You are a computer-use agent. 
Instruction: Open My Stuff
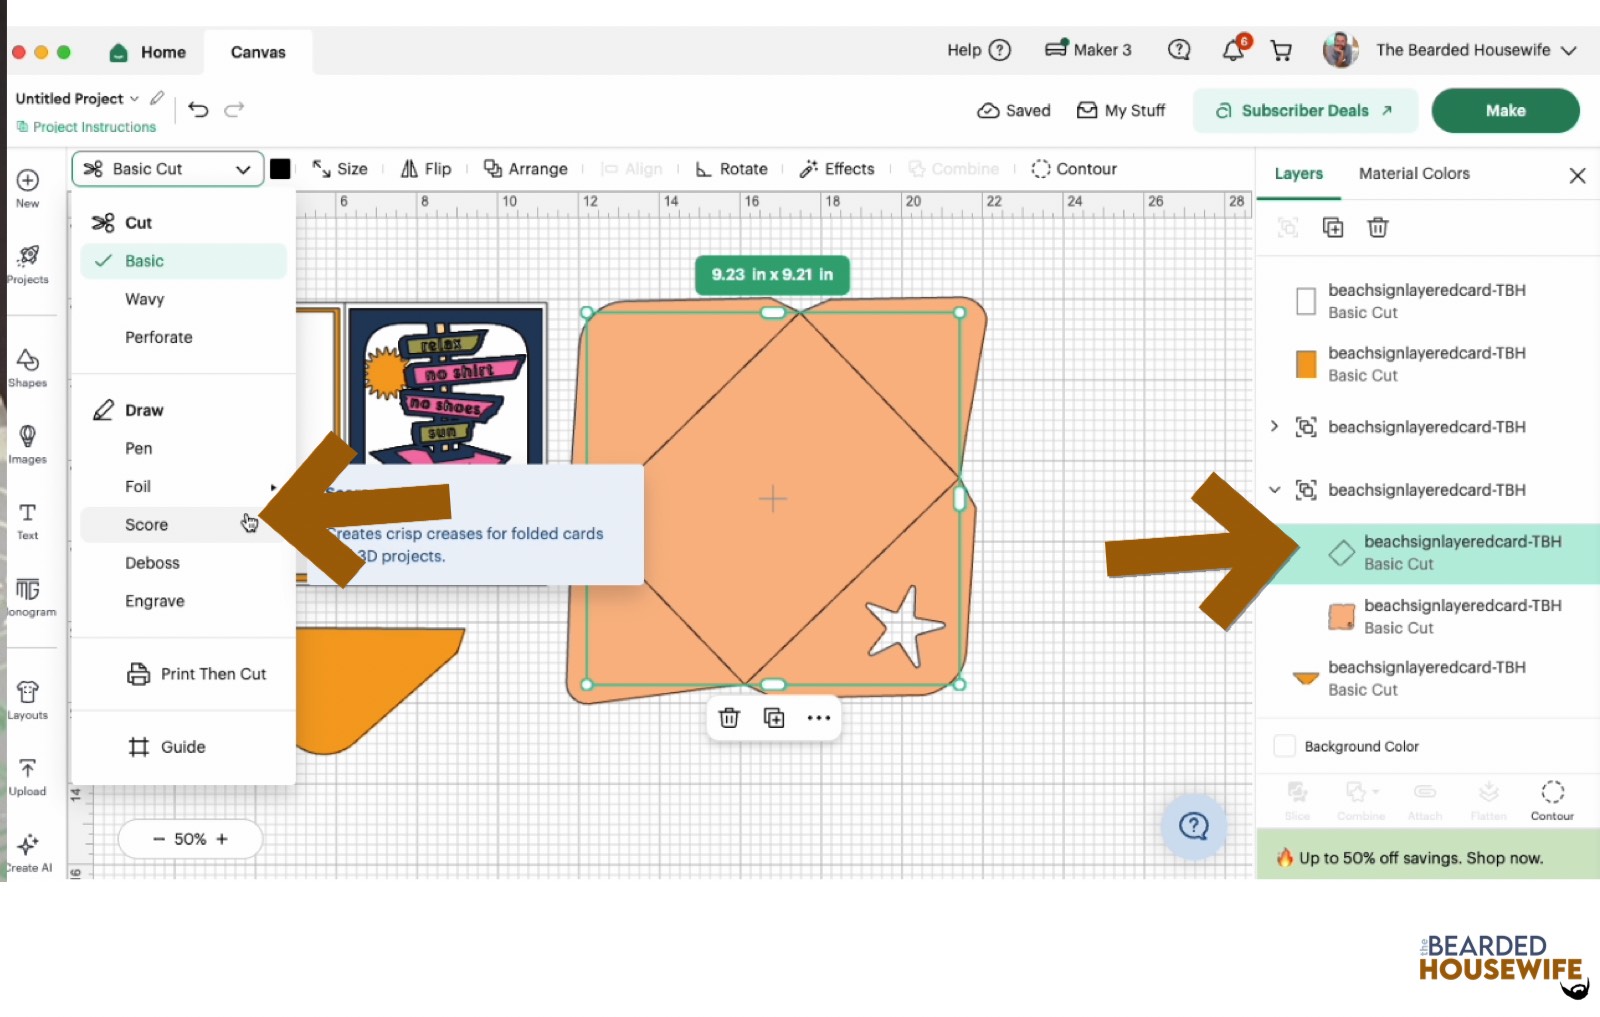[1121, 110]
